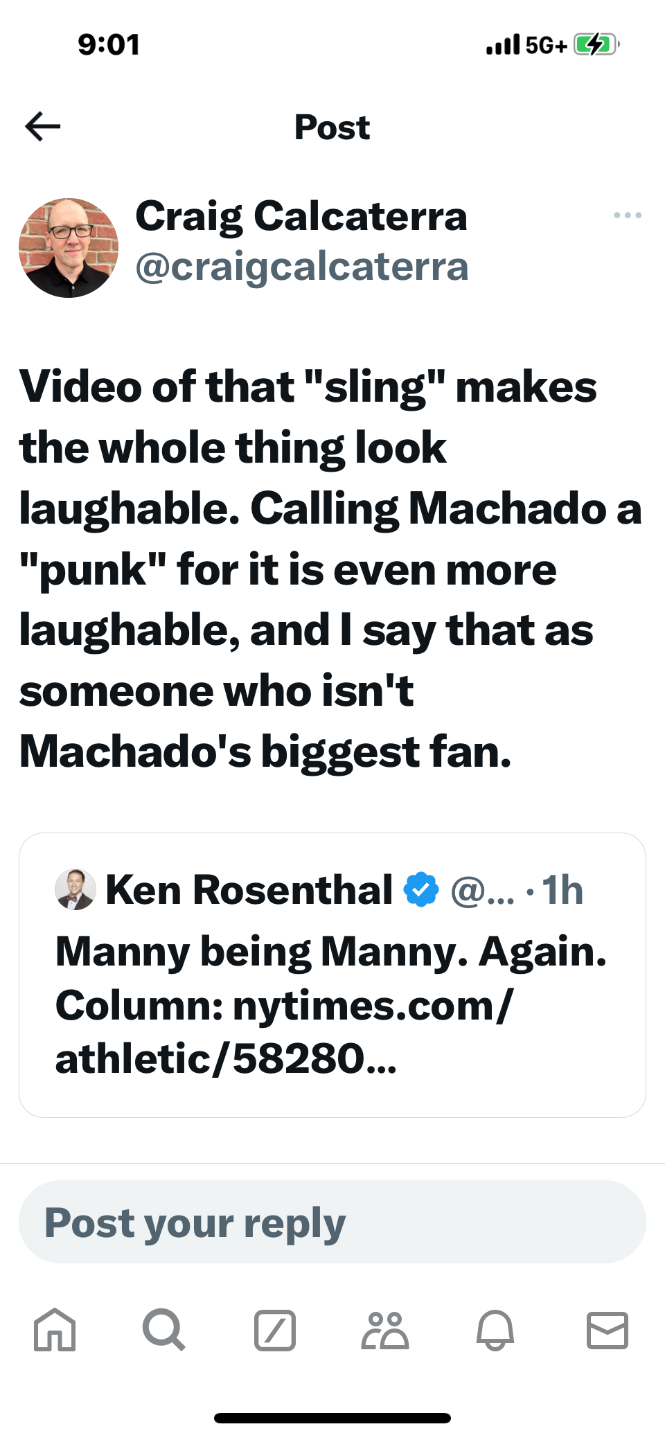Tap the @craigcalcaterra handle
This screenshot has height=1440, width=665.
pos(301,266)
